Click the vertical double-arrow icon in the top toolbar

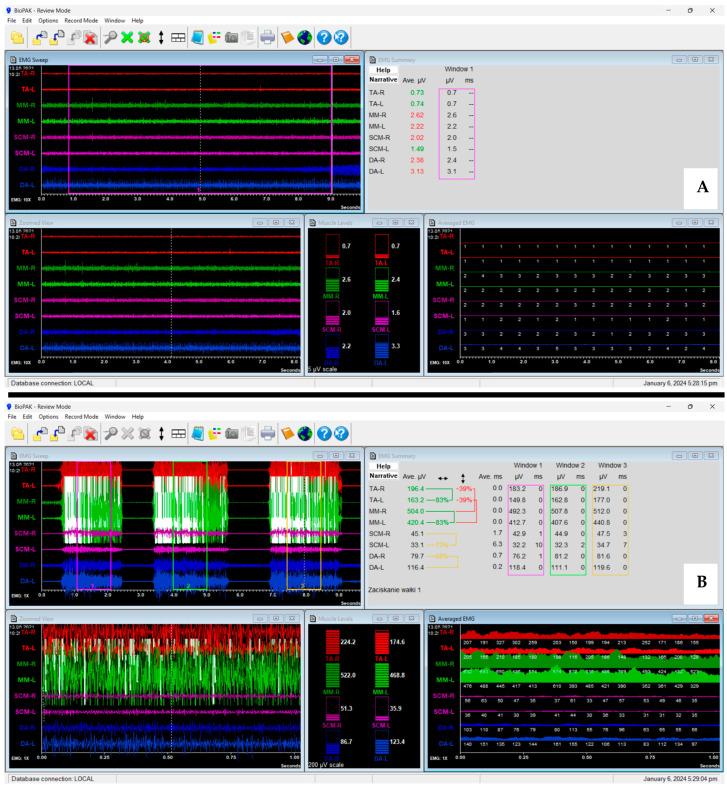click(161, 38)
